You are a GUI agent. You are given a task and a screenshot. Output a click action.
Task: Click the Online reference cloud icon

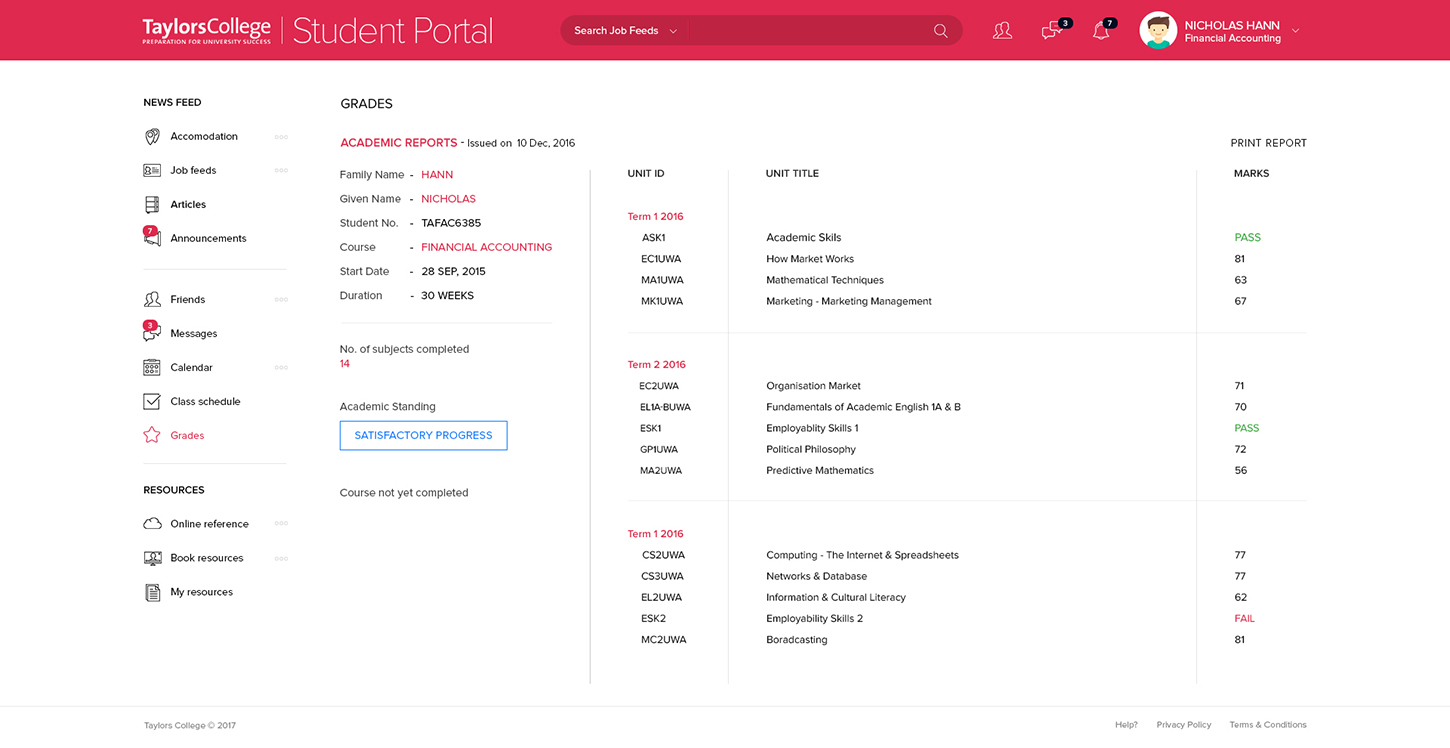click(152, 524)
